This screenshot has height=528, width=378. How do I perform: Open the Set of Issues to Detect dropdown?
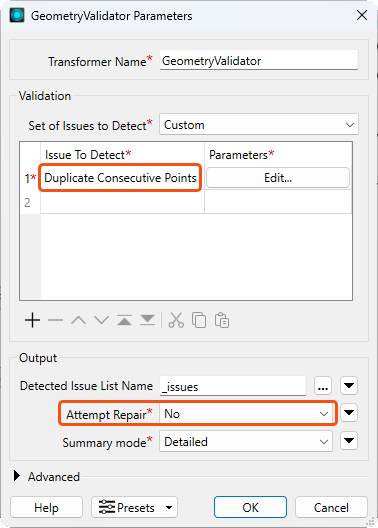259,125
